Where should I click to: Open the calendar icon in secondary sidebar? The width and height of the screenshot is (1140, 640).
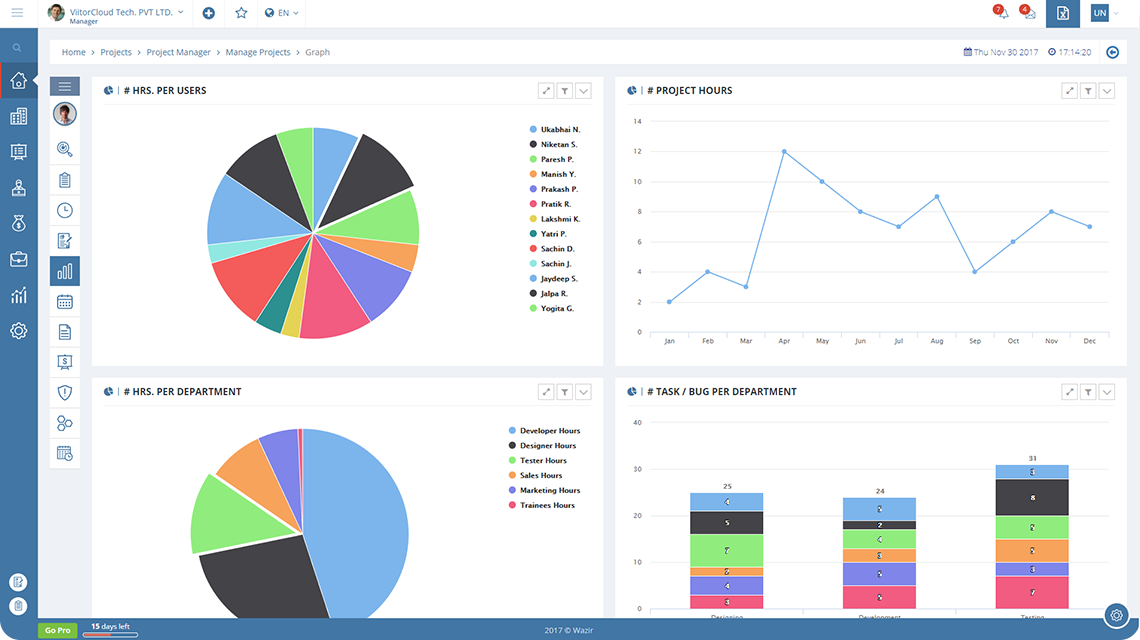click(65, 302)
